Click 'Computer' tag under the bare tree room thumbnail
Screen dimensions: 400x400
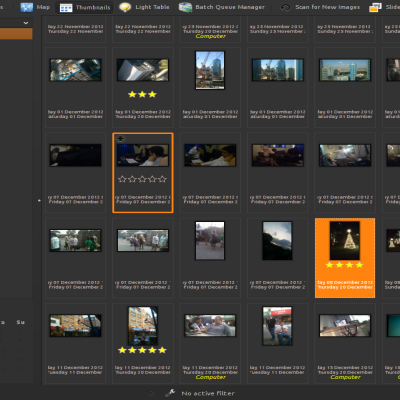click(x=345, y=377)
